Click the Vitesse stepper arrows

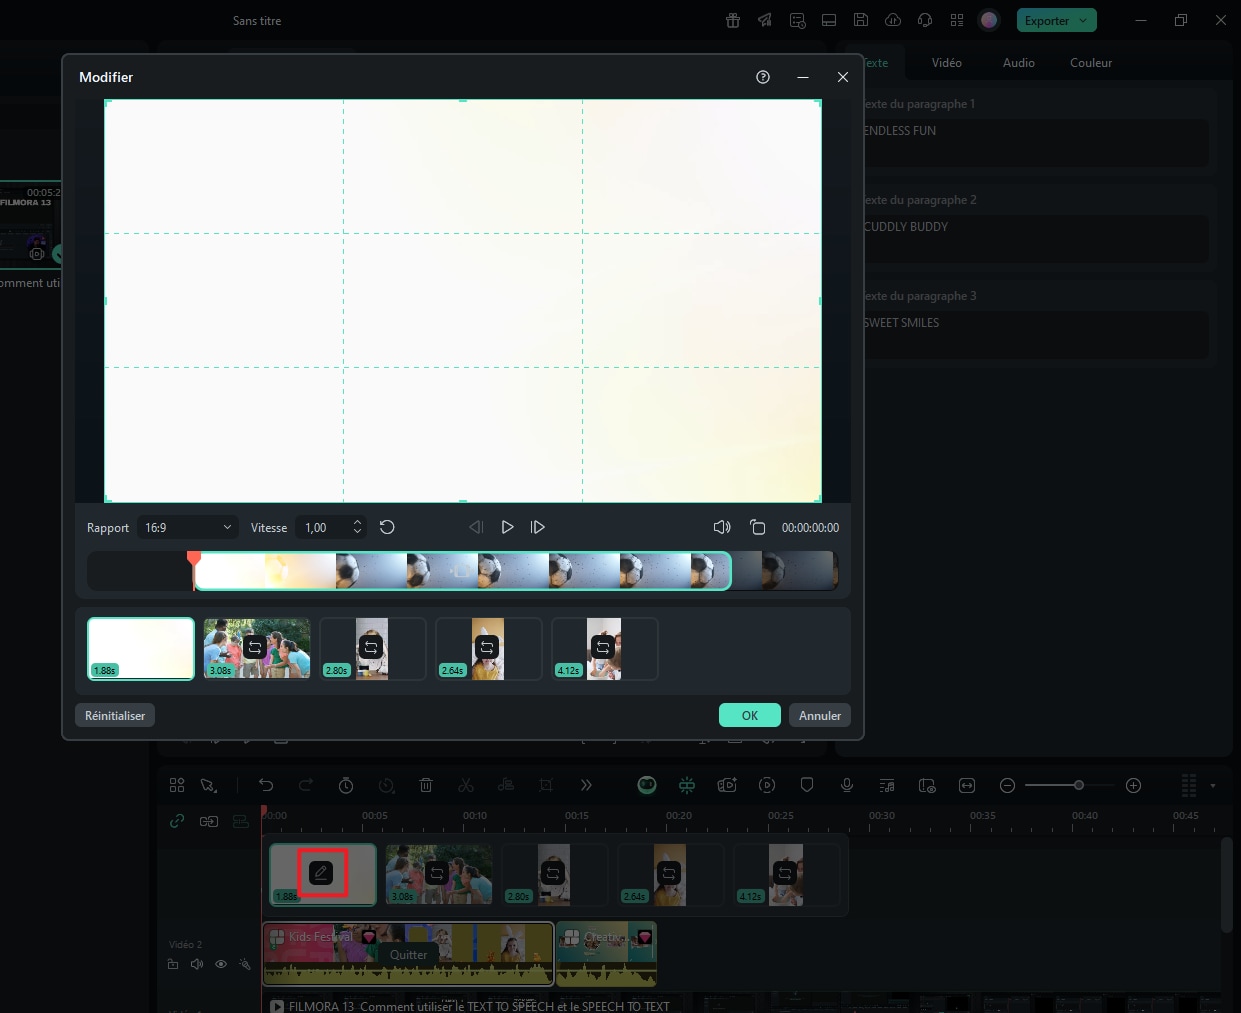357,527
